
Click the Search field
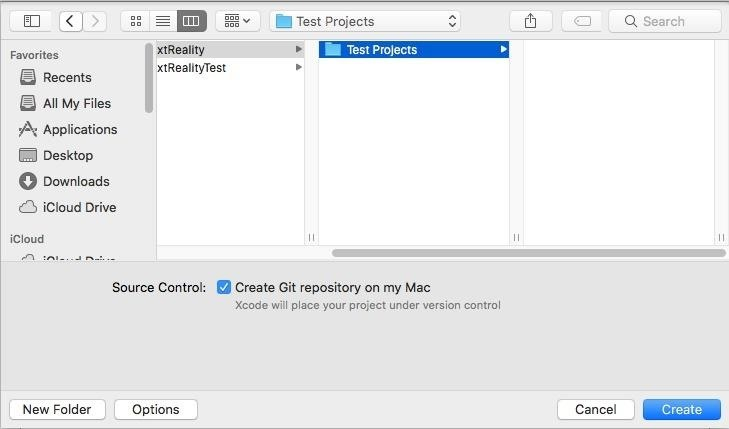665,20
